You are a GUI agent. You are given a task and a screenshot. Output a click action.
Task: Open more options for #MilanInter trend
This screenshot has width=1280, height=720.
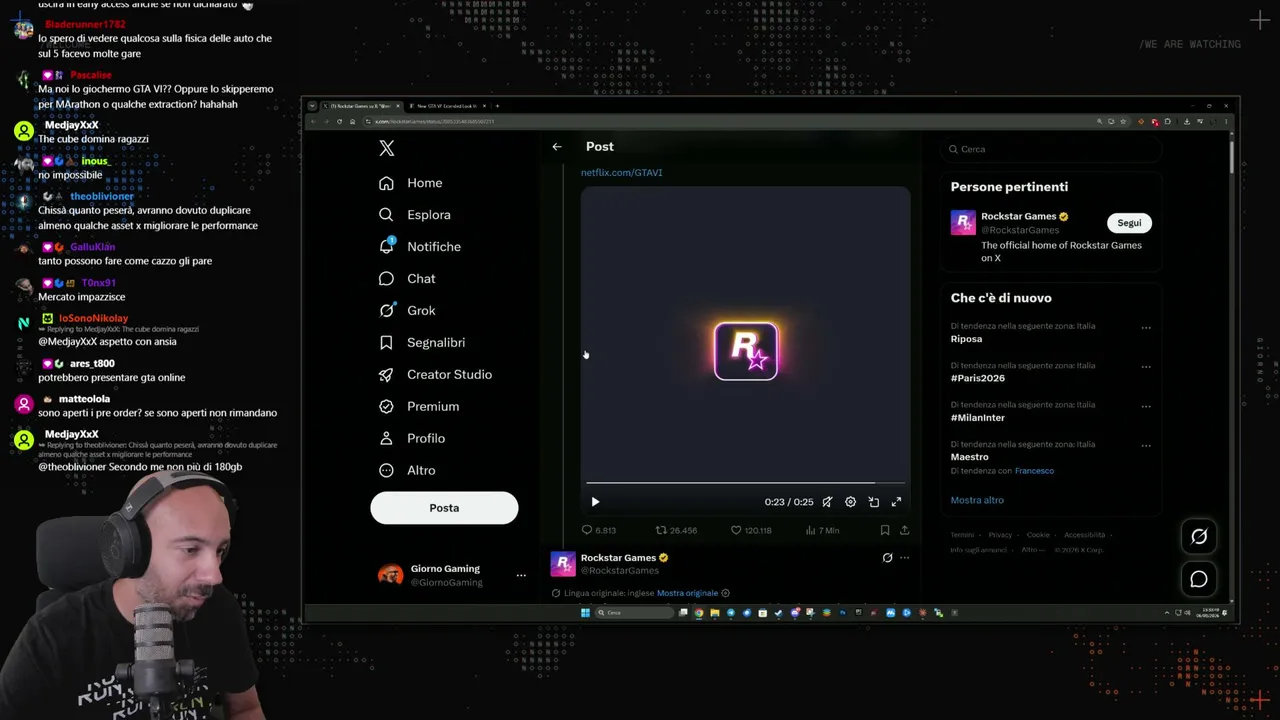(x=1146, y=406)
